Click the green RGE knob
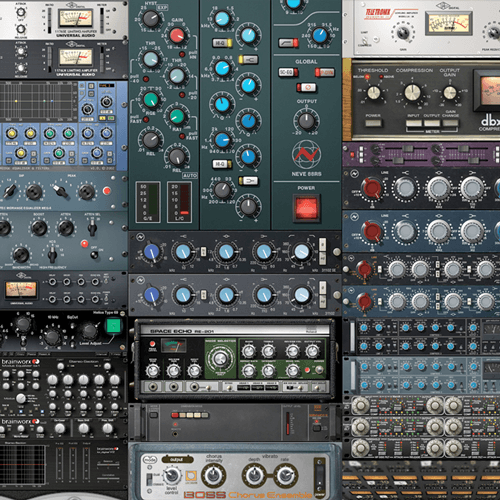The height and width of the screenshot is (500, 500). pos(150,99)
